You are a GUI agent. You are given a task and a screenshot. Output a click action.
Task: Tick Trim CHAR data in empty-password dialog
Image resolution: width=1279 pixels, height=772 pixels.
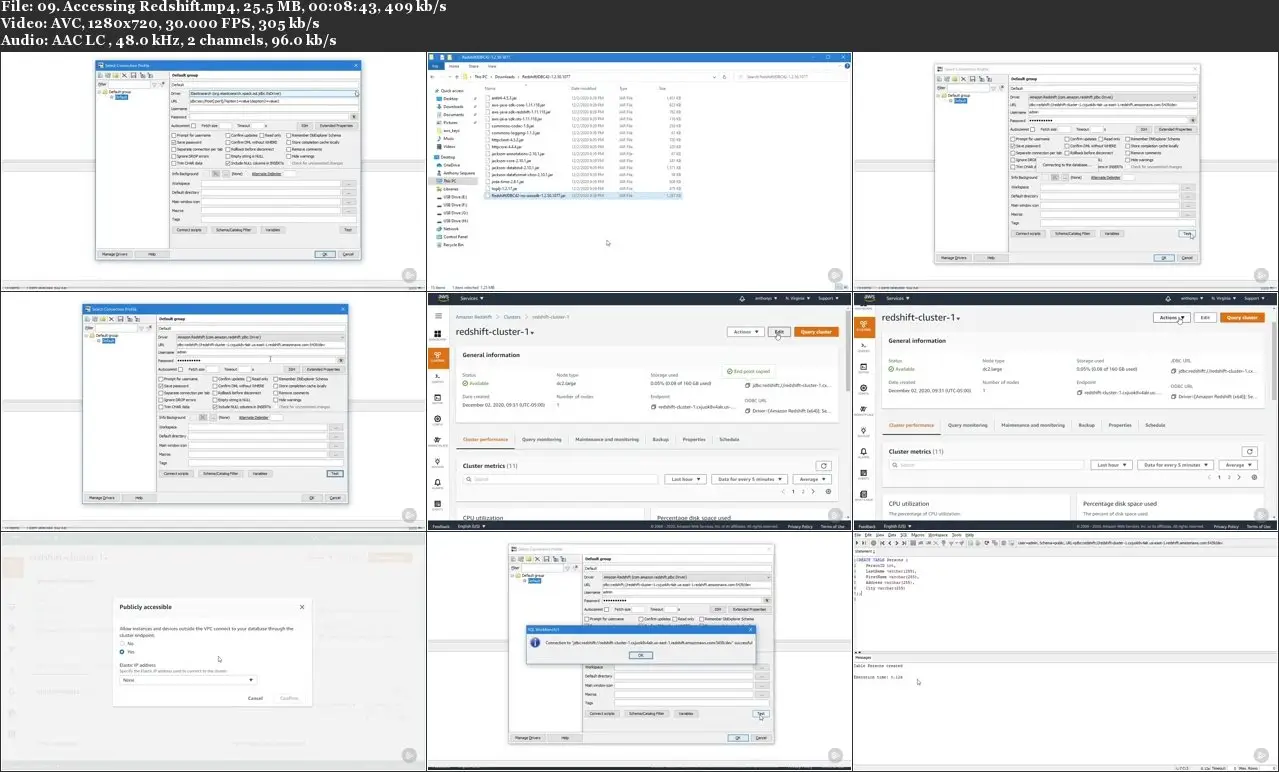(x=173, y=163)
